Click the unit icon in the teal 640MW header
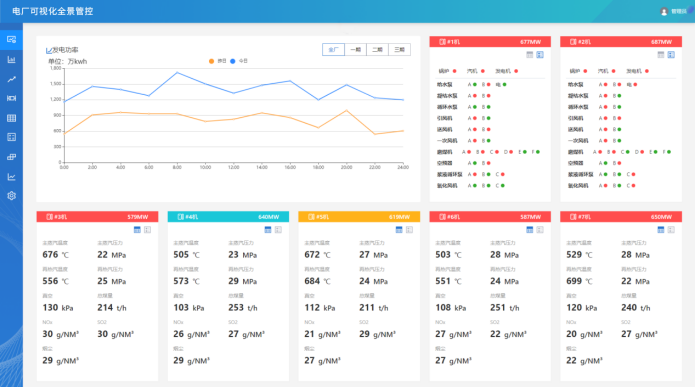The height and width of the screenshot is (387, 695). tap(180, 217)
